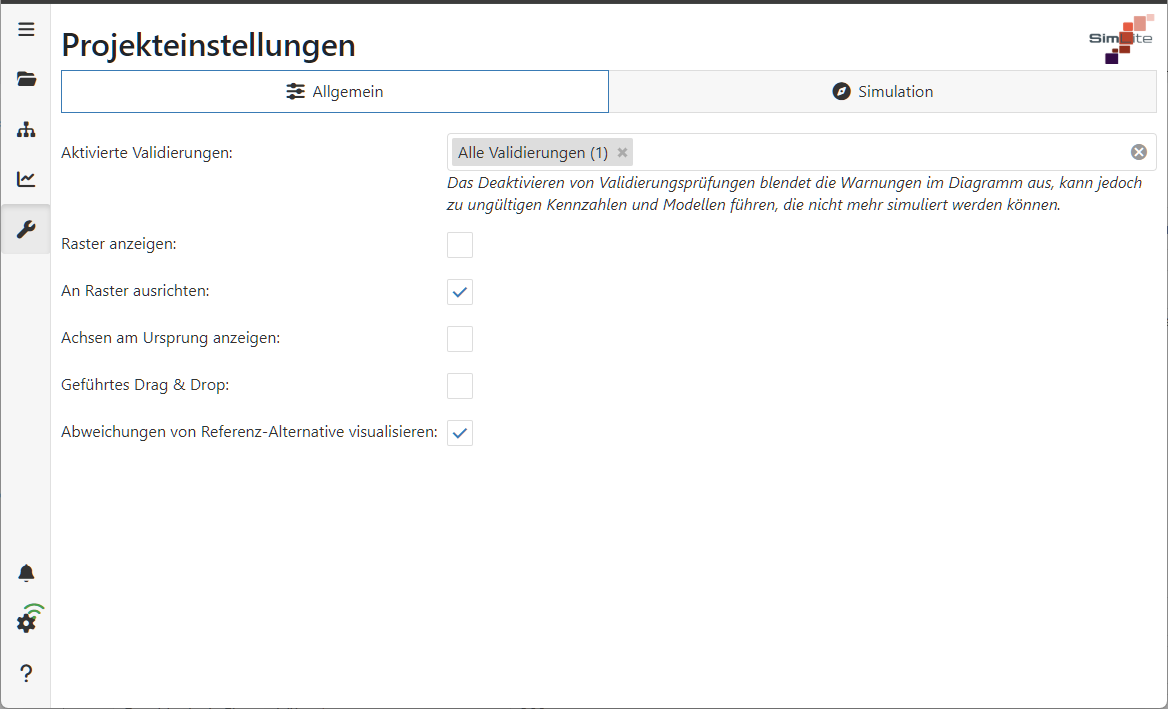Open the projects folder icon in sidebar
The image size is (1168, 709).
point(26,79)
